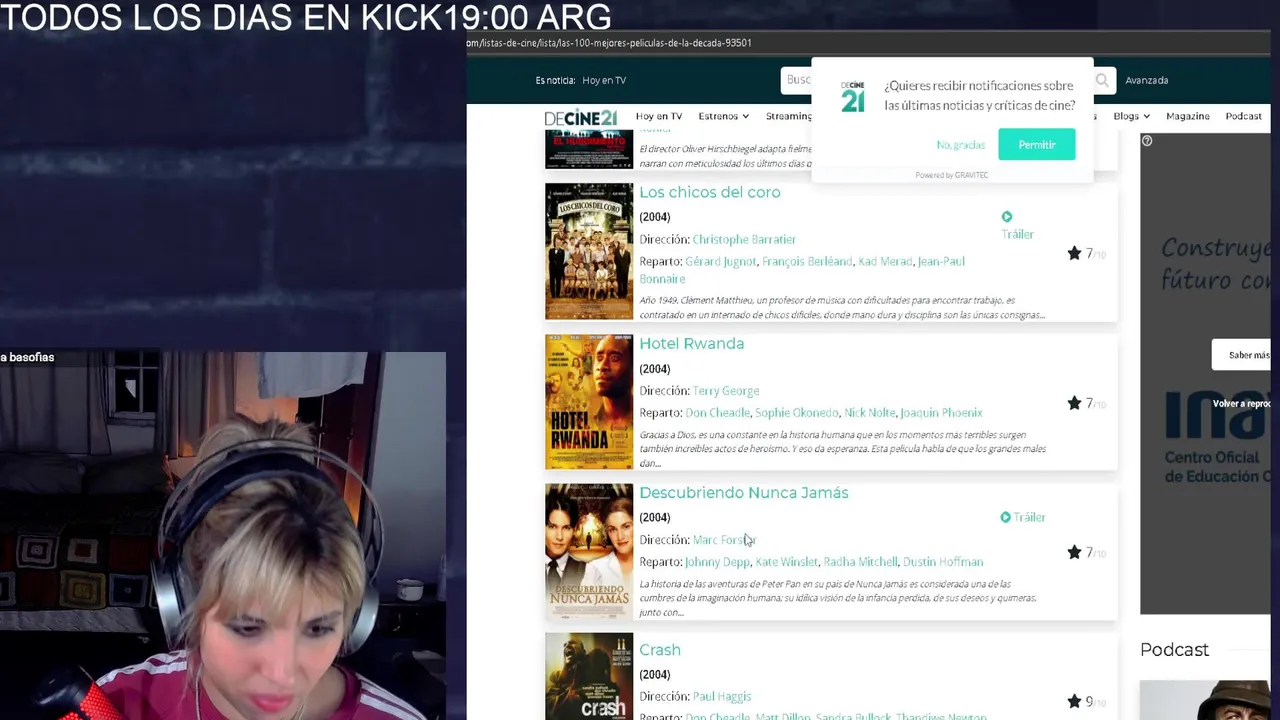The height and width of the screenshot is (720, 1280).
Task: Open director Paul Haggis
Action: pyautogui.click(x=722, y=696)
